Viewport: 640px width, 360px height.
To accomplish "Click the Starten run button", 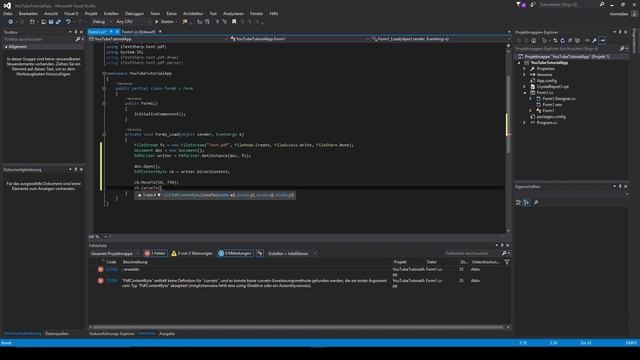I will 164,22.
